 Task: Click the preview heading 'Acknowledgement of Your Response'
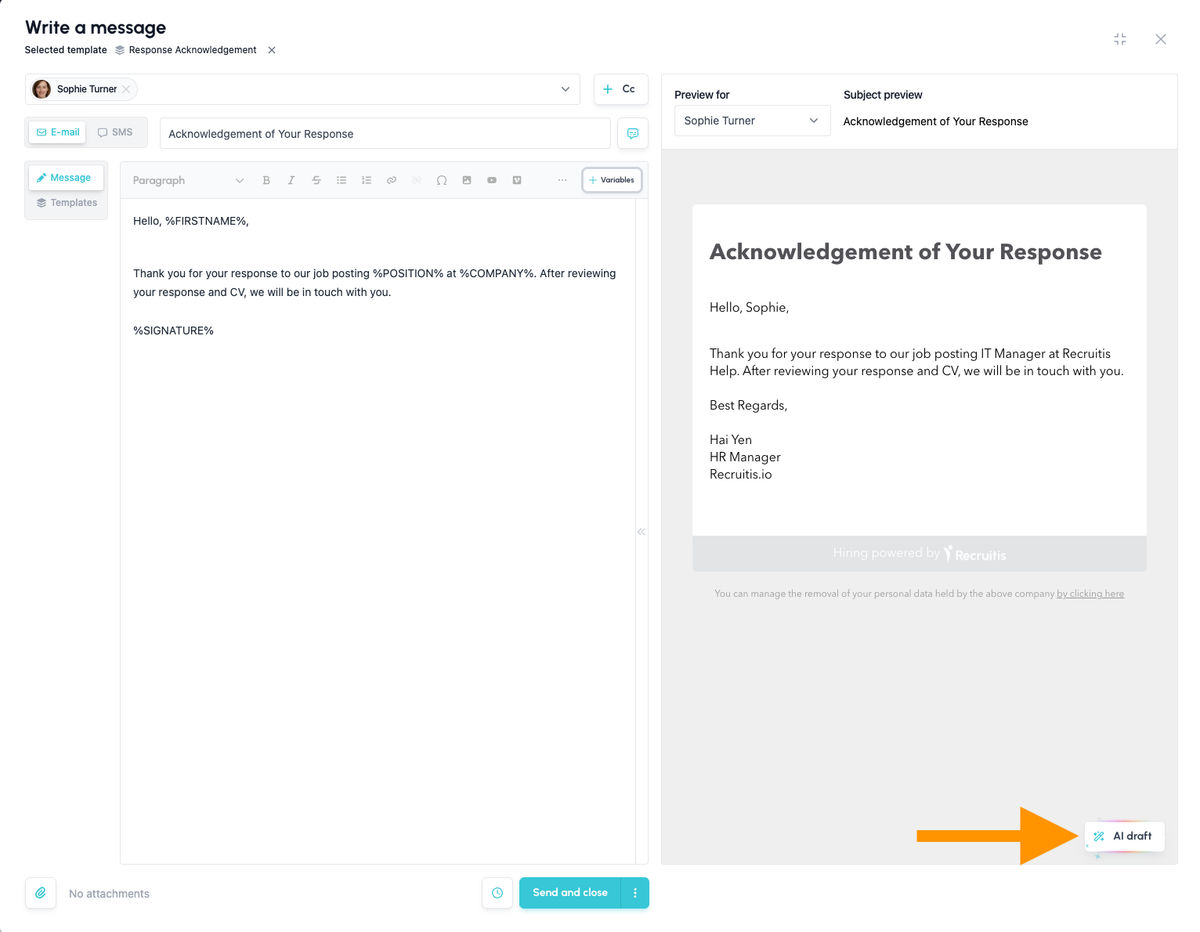click(x=905, y=252)
